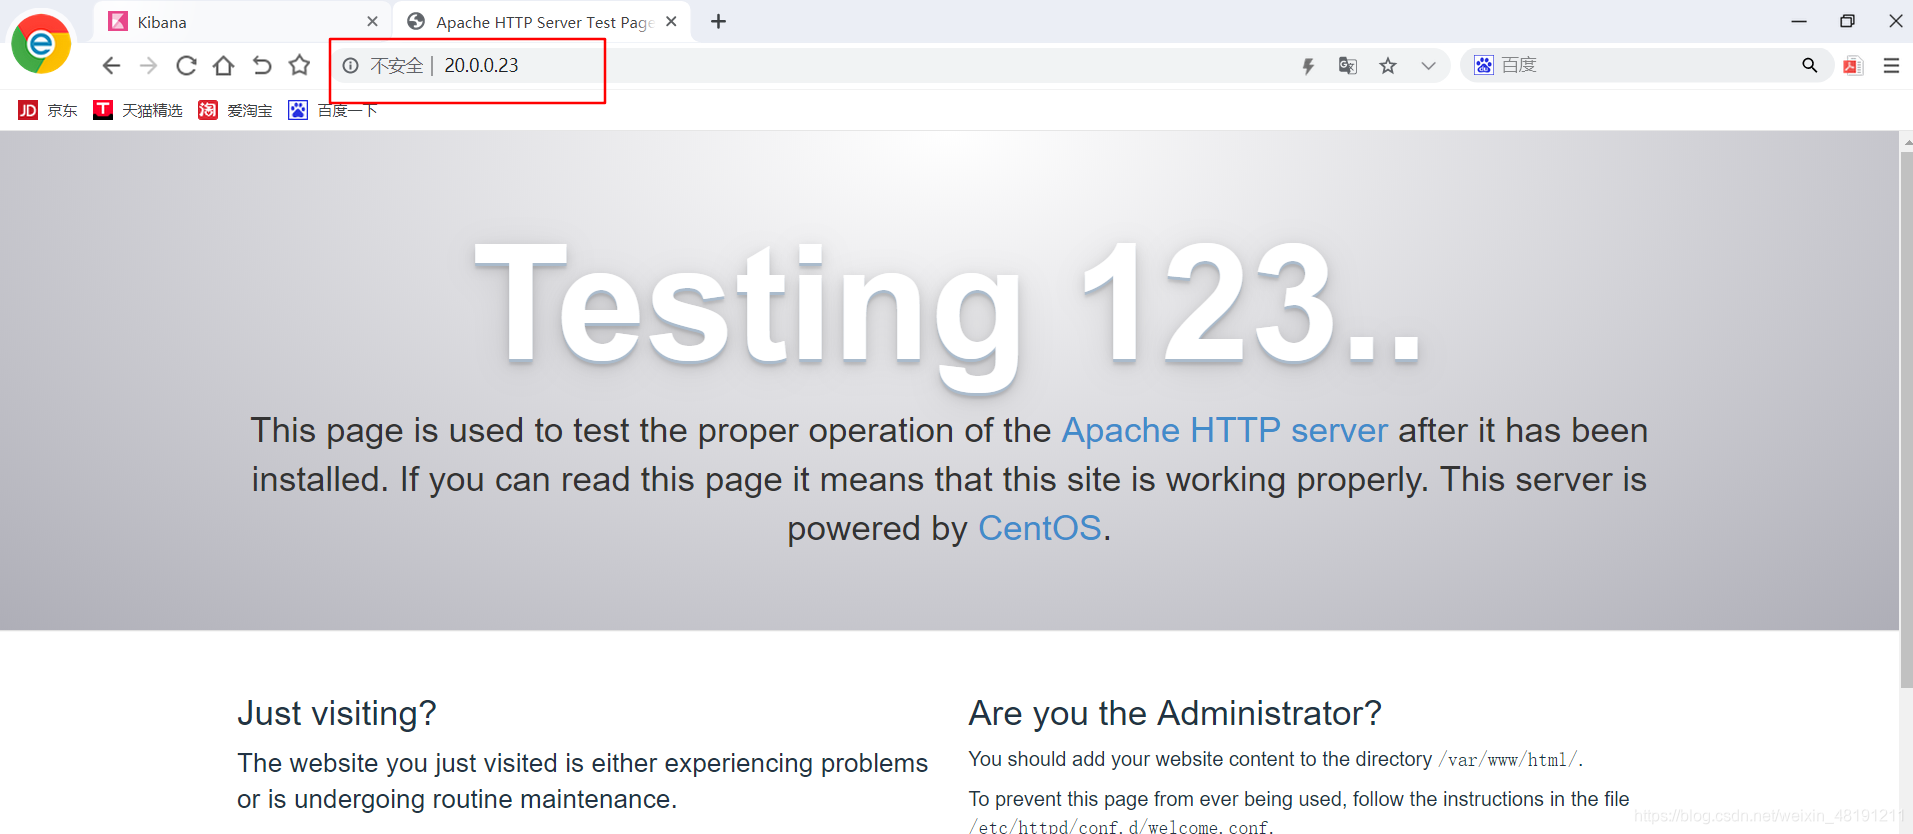This screenshot has width=1913, height=834.
Task: Open the 百度一下 bookmark
Action: tap(332, 110)
